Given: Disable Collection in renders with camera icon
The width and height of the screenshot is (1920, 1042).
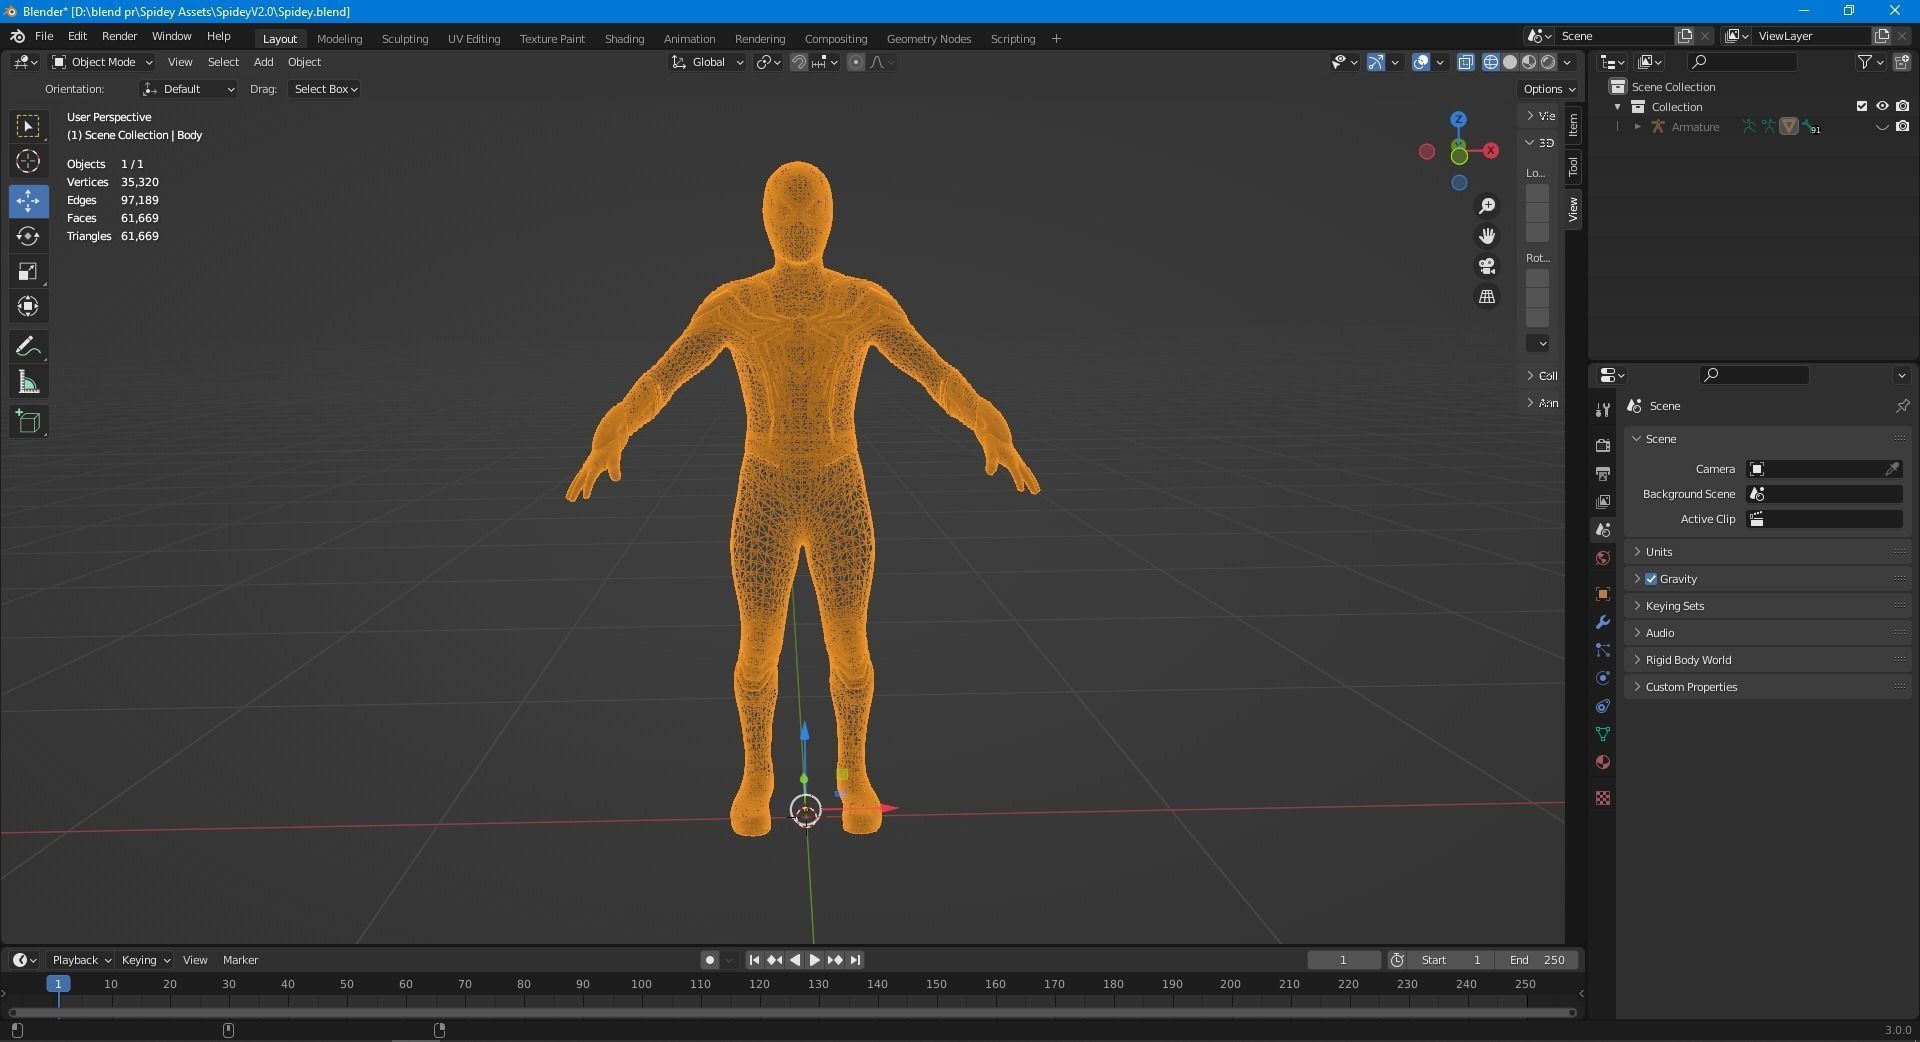Looking at the screenshot, I should click(1902, 106).
